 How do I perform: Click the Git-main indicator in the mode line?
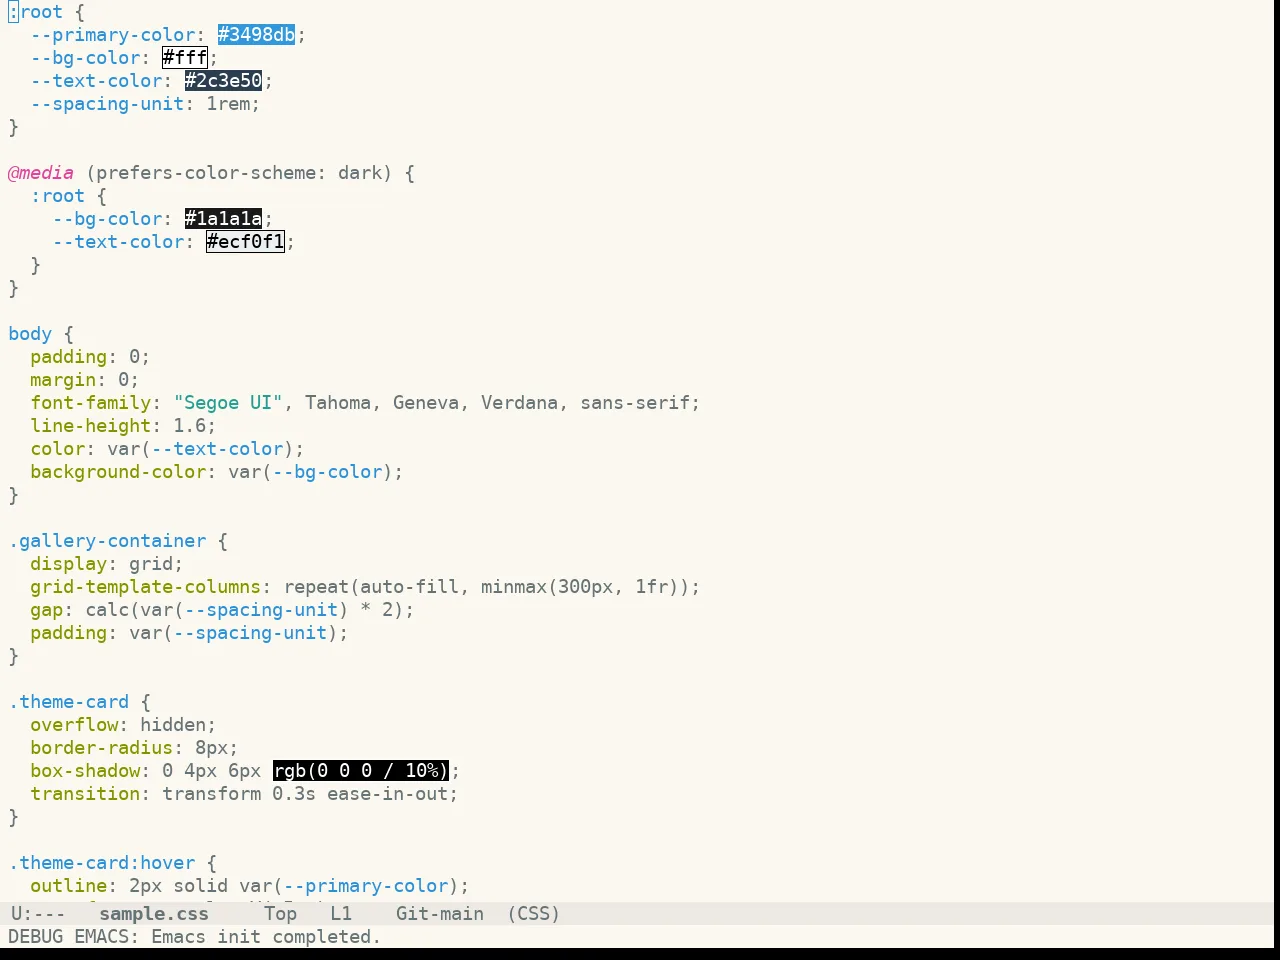click(440, 914)
